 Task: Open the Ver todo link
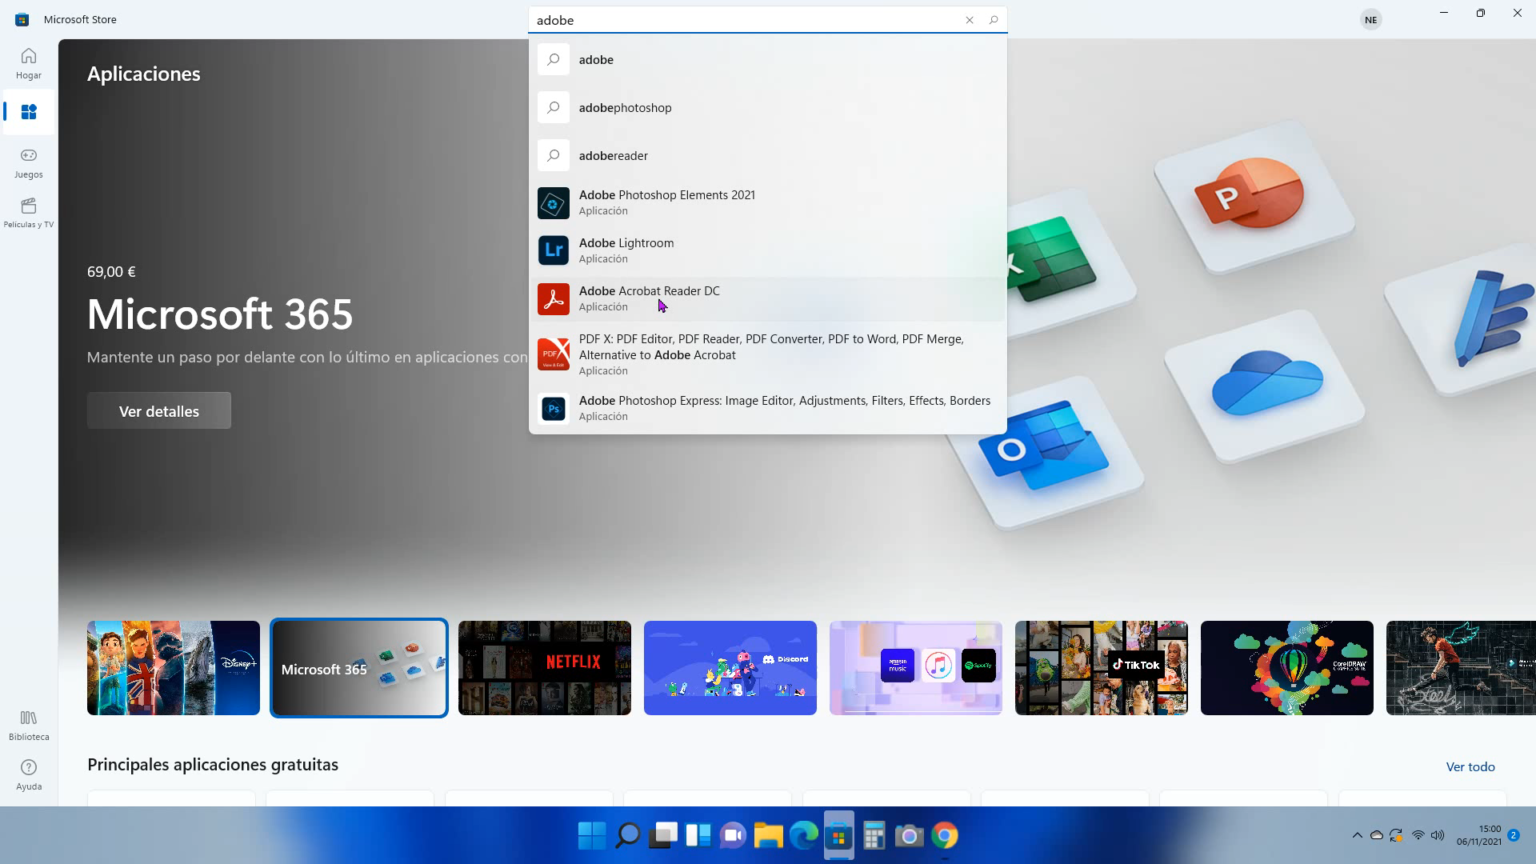pyautogui.click(x=1470, y=766)
